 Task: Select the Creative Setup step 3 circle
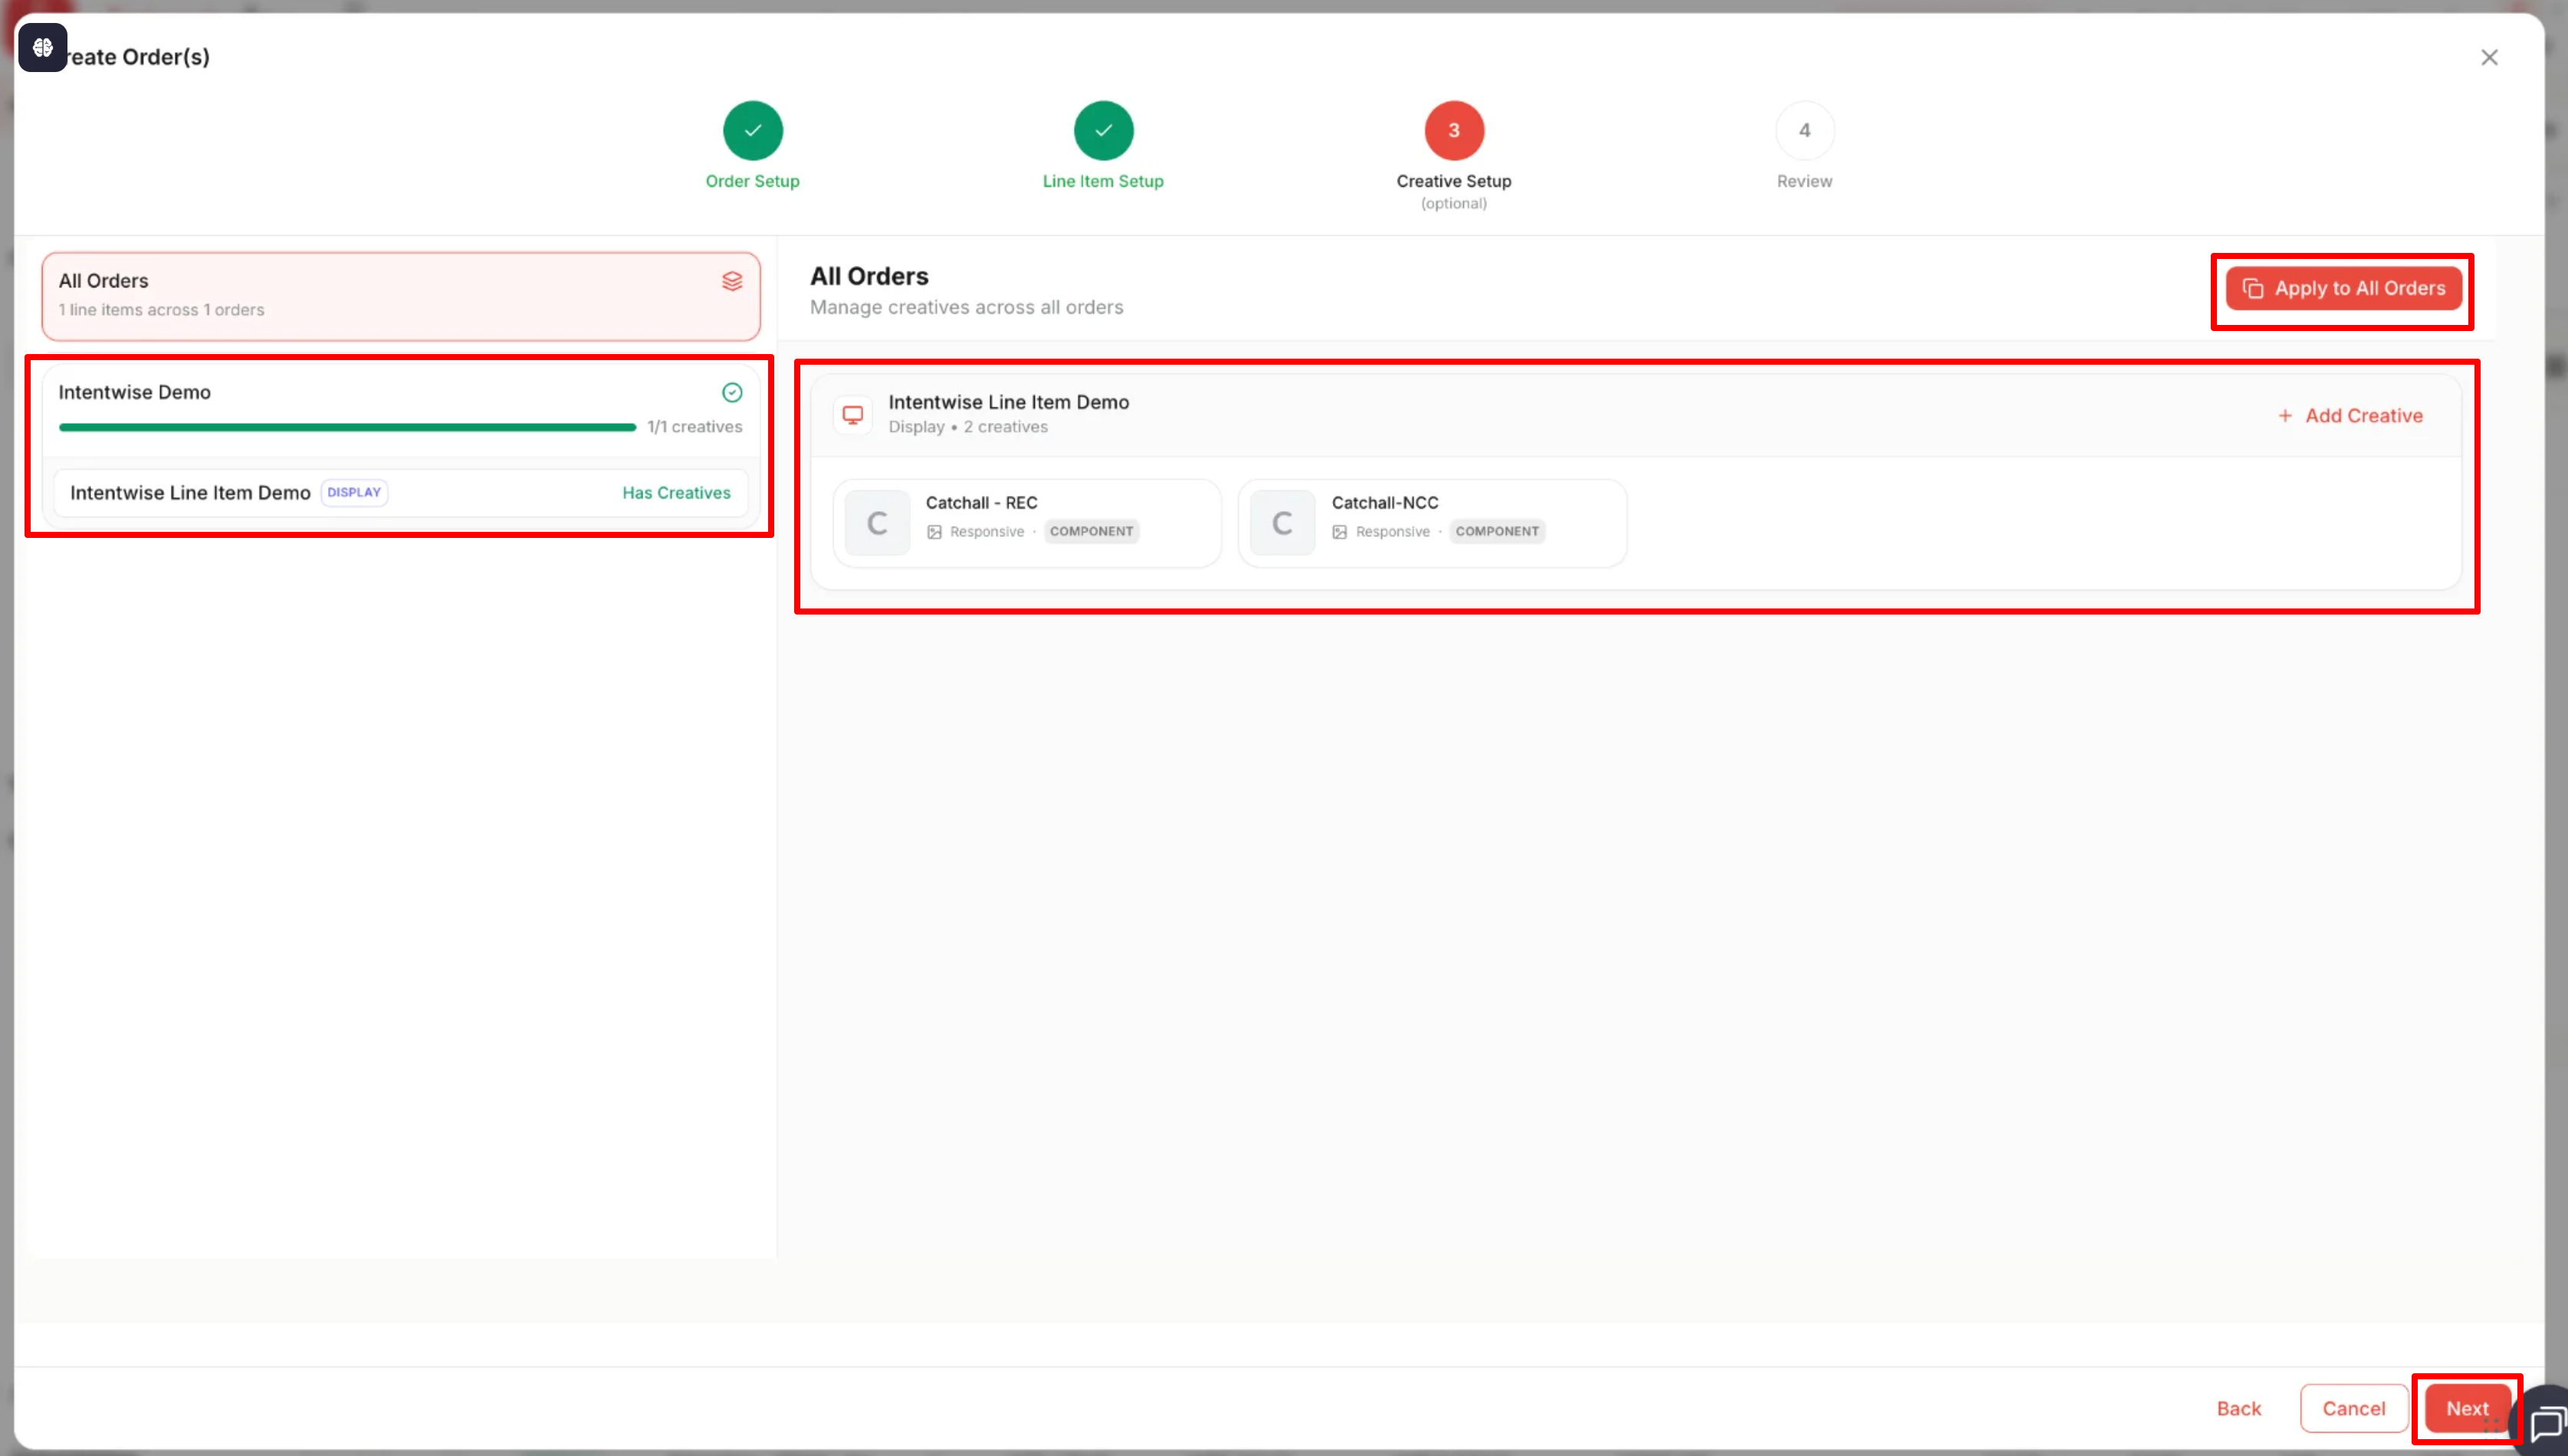tap(1453, 130)
